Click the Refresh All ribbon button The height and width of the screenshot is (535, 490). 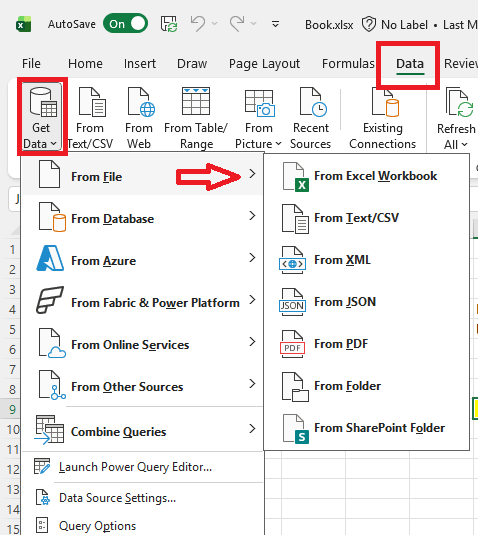(x=456, y=119)
